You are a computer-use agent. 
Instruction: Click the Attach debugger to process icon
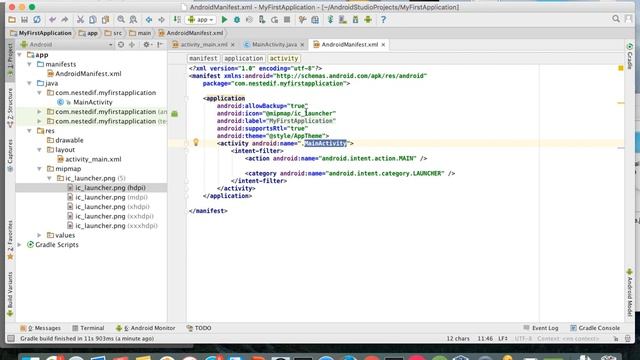(262, 20)
